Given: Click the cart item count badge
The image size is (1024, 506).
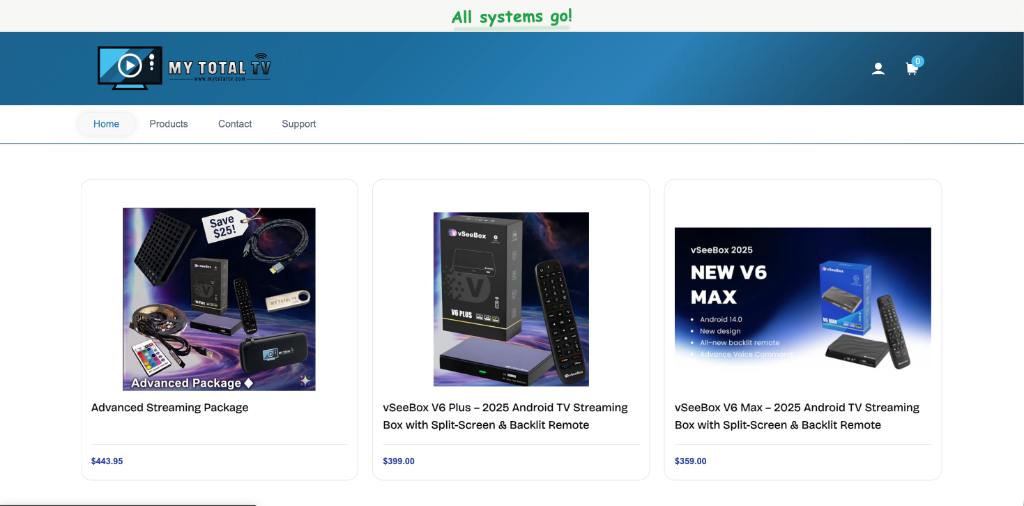Looking at the screenshot, I should 918,61.
